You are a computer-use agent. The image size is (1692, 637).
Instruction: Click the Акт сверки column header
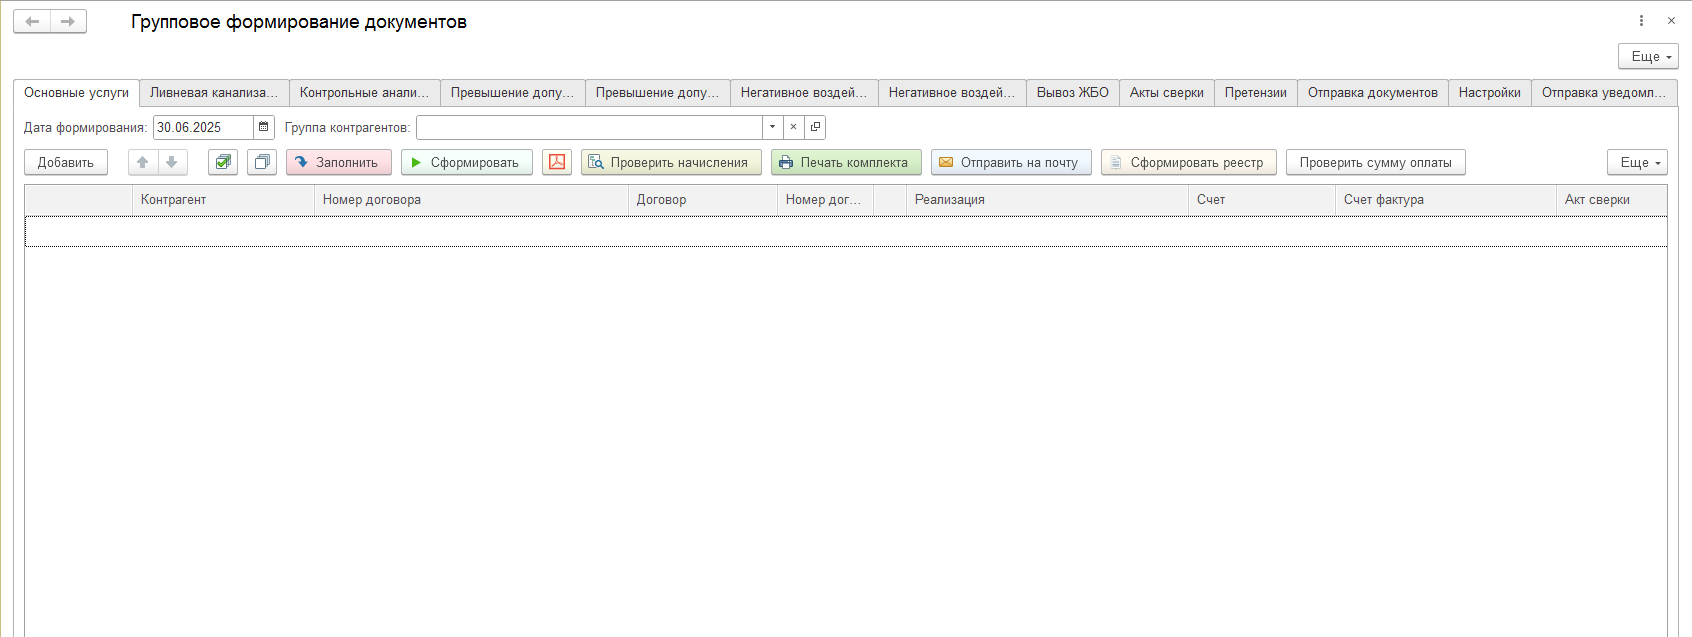coord(1611,200)
